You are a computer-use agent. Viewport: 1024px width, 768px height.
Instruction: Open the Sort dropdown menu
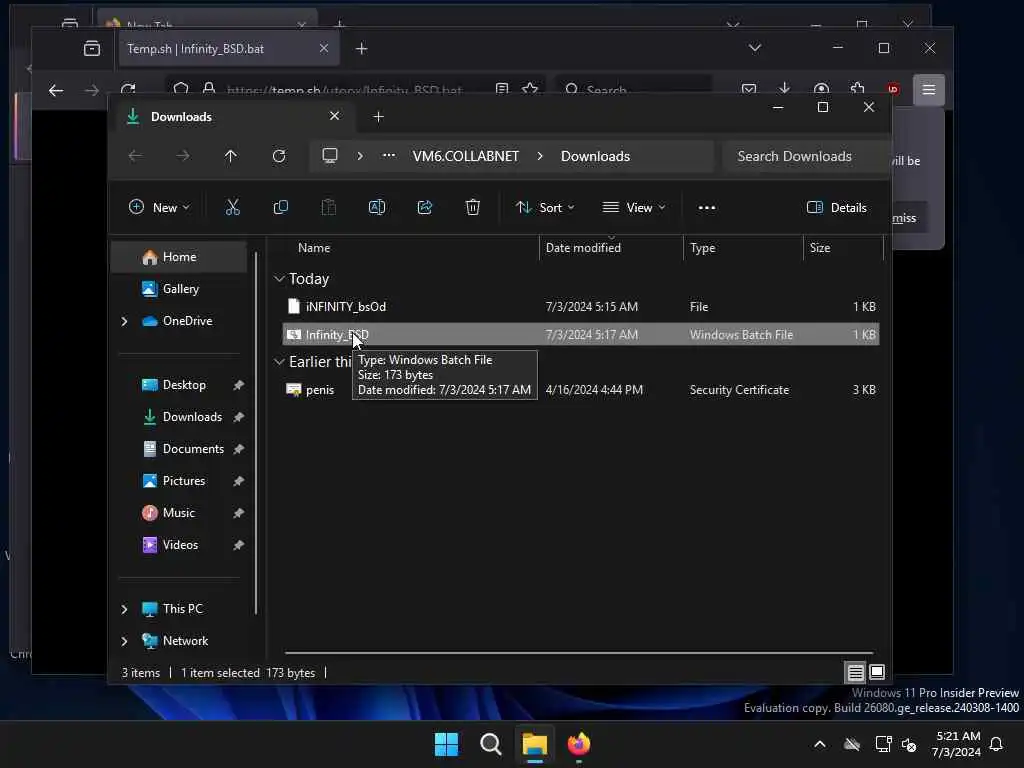[545, 208]
